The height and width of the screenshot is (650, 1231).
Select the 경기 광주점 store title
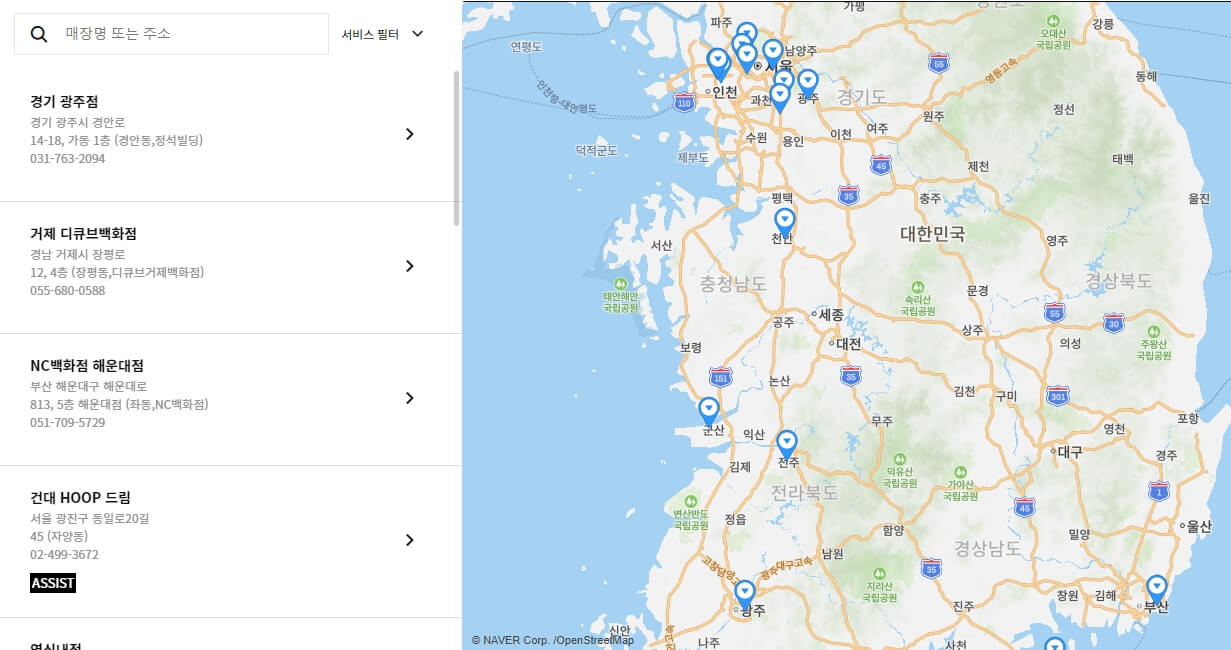64,102
